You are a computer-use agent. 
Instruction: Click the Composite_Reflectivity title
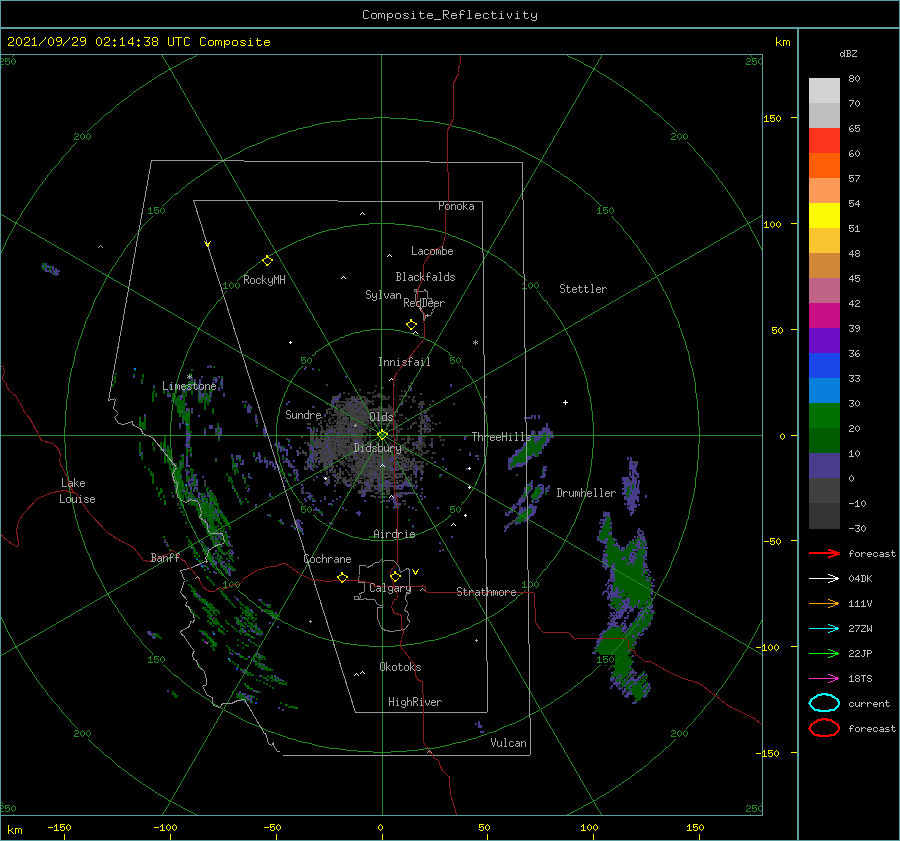click(x=449, y=15)
